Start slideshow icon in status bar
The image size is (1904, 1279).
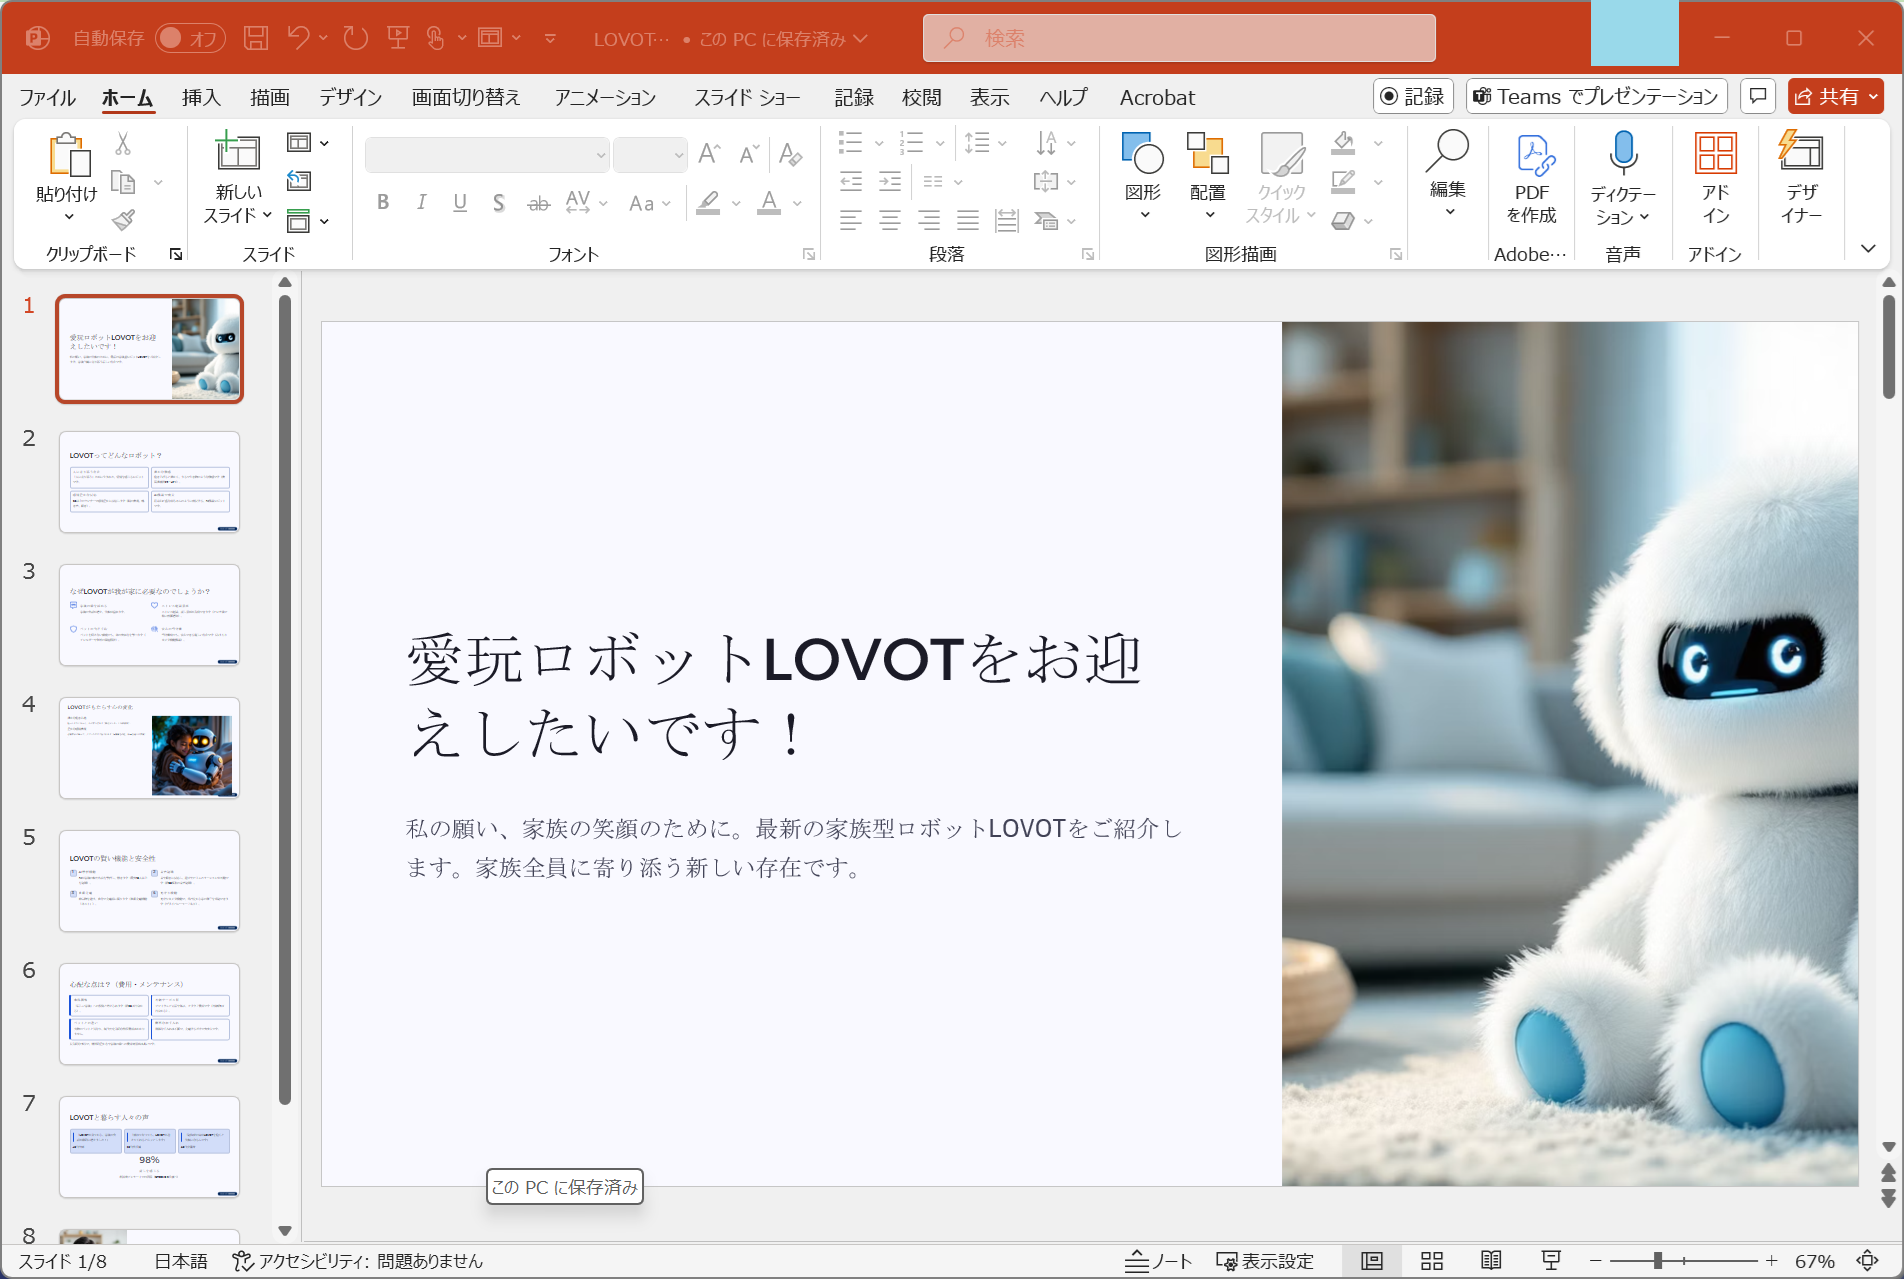click(1551, 1261)
